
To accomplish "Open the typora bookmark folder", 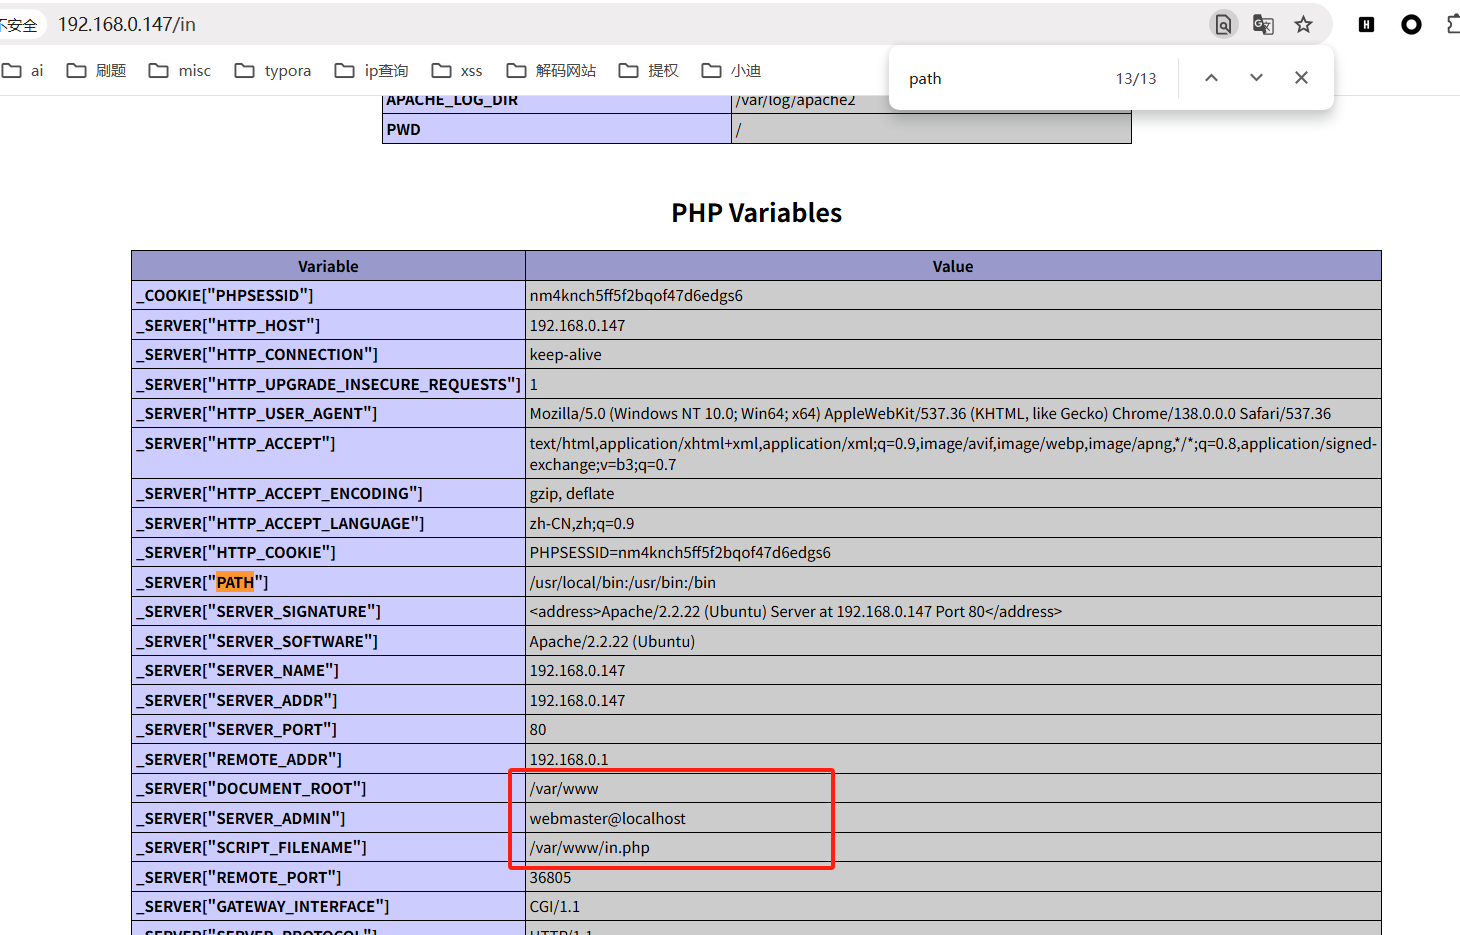I will pyautogui.click(x=273, y=71).
